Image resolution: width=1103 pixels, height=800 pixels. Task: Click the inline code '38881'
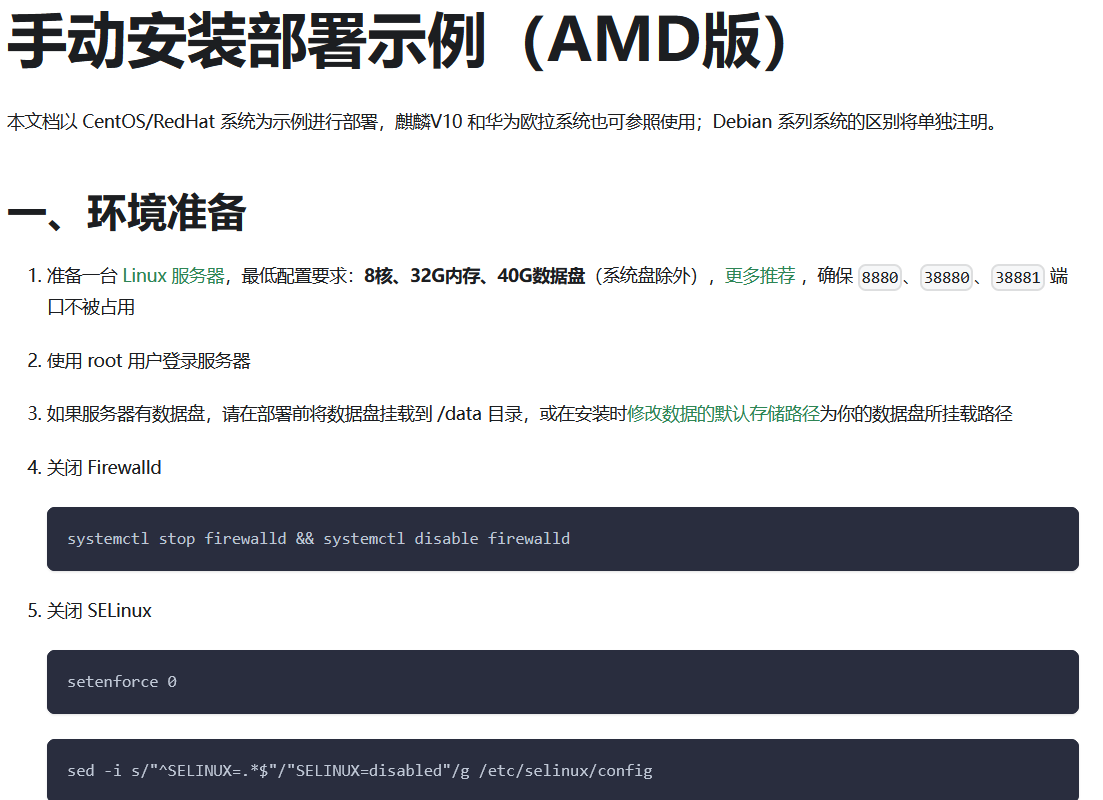[1017, 277]
